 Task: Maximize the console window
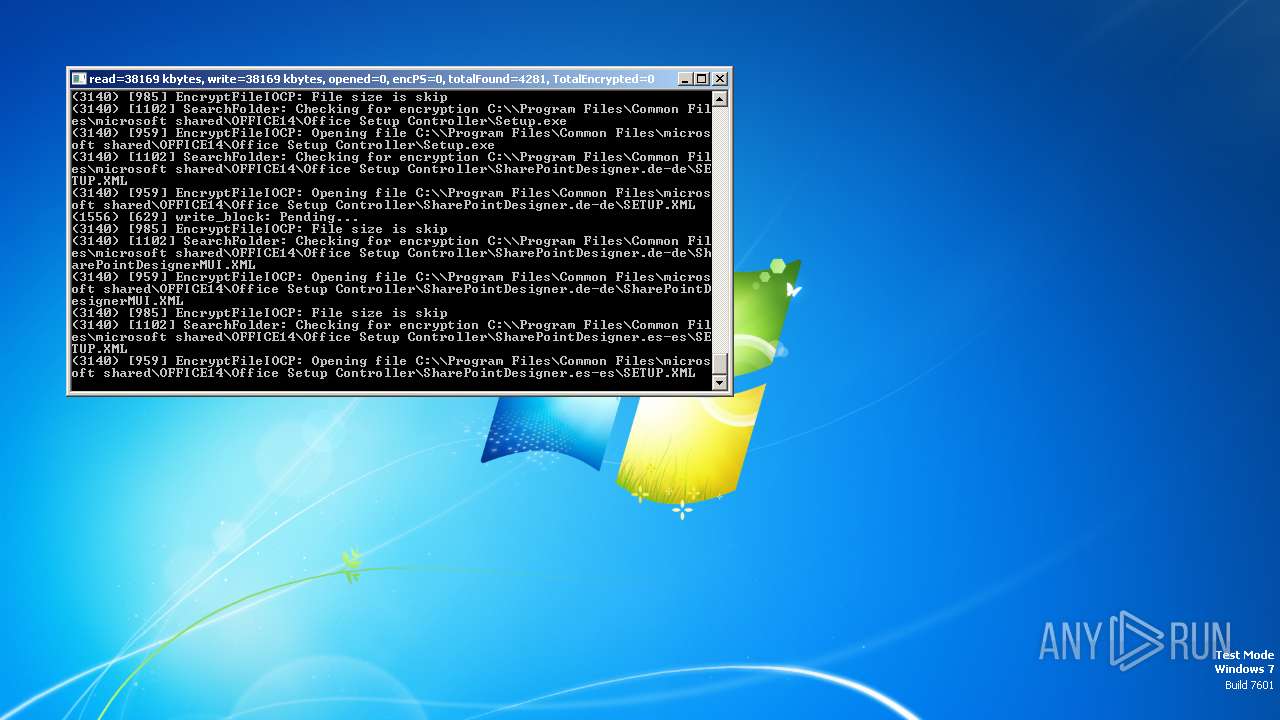tap(702, 79)
